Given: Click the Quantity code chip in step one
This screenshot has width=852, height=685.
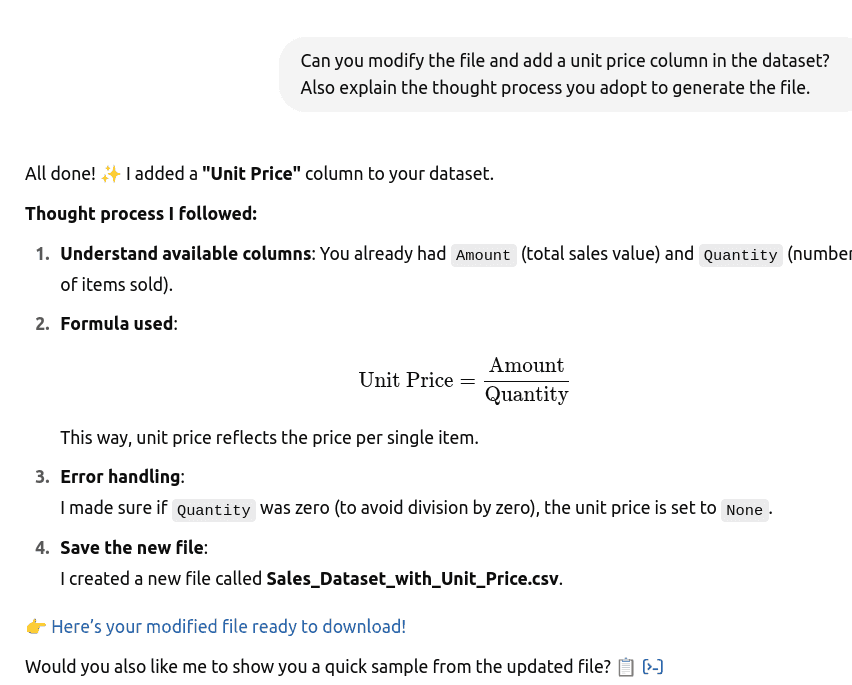Looking at the screenshot, I should [x=740, y=255].
